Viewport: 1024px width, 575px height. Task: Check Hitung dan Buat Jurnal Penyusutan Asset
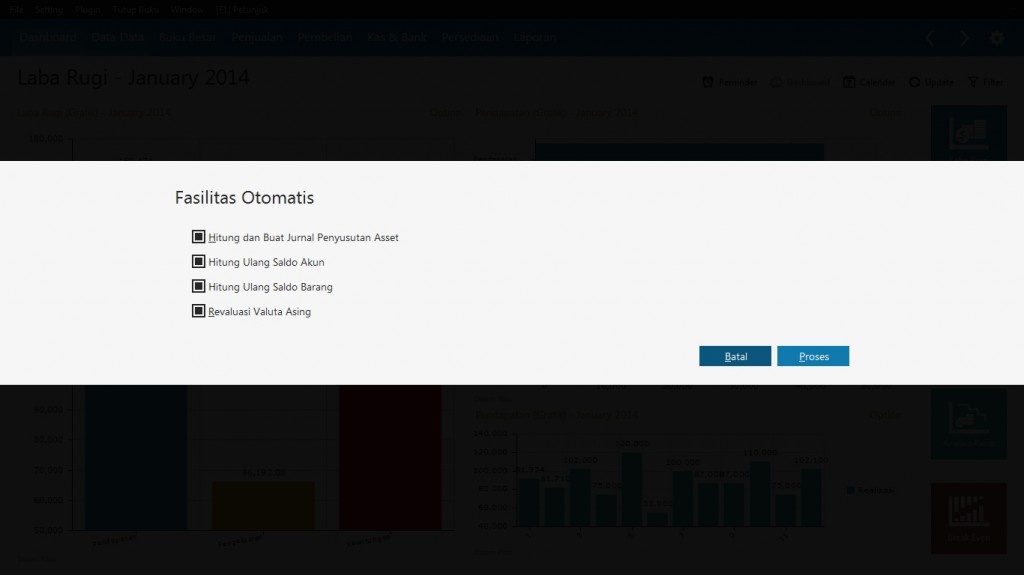[x=198, y=238]
